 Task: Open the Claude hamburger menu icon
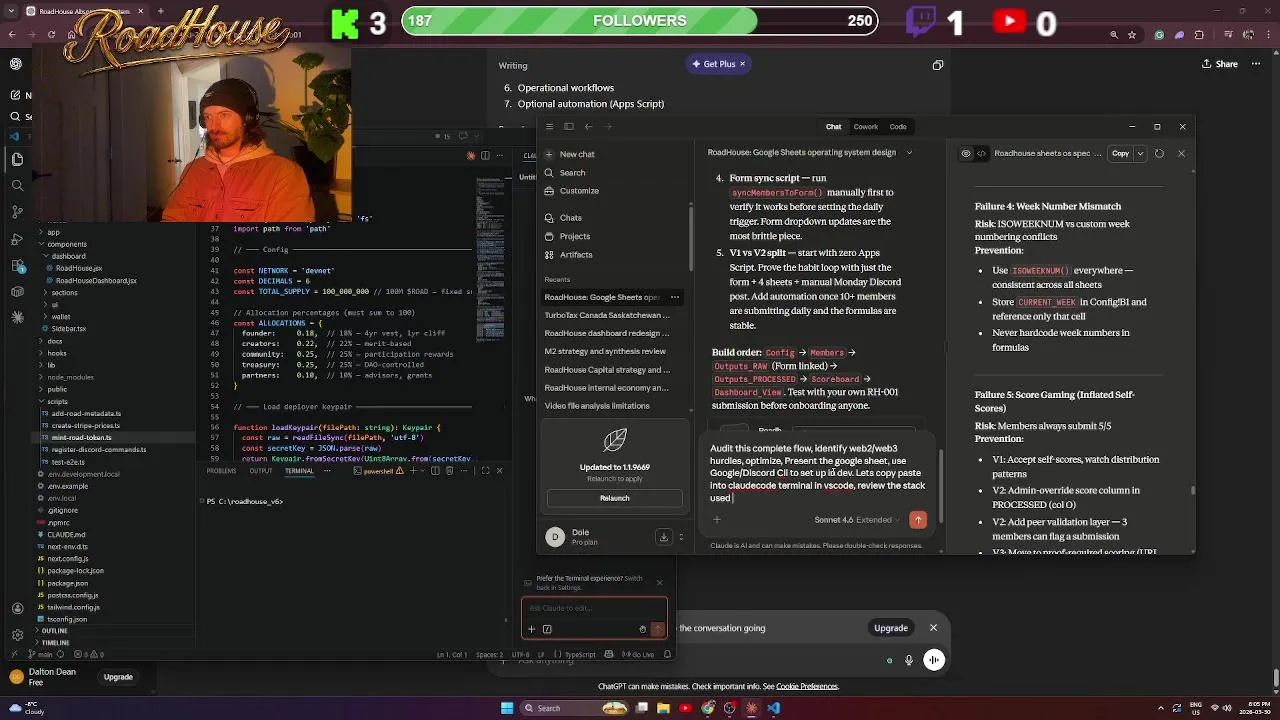(548, 126)
